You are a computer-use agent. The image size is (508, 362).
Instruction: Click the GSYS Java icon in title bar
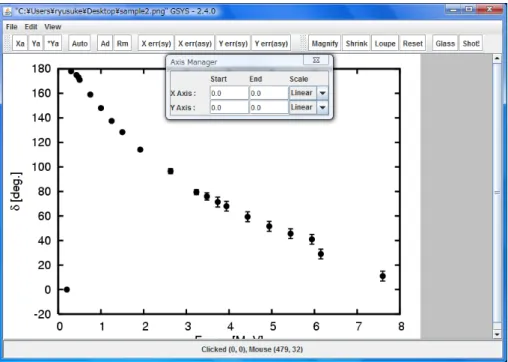pos(7,12)
